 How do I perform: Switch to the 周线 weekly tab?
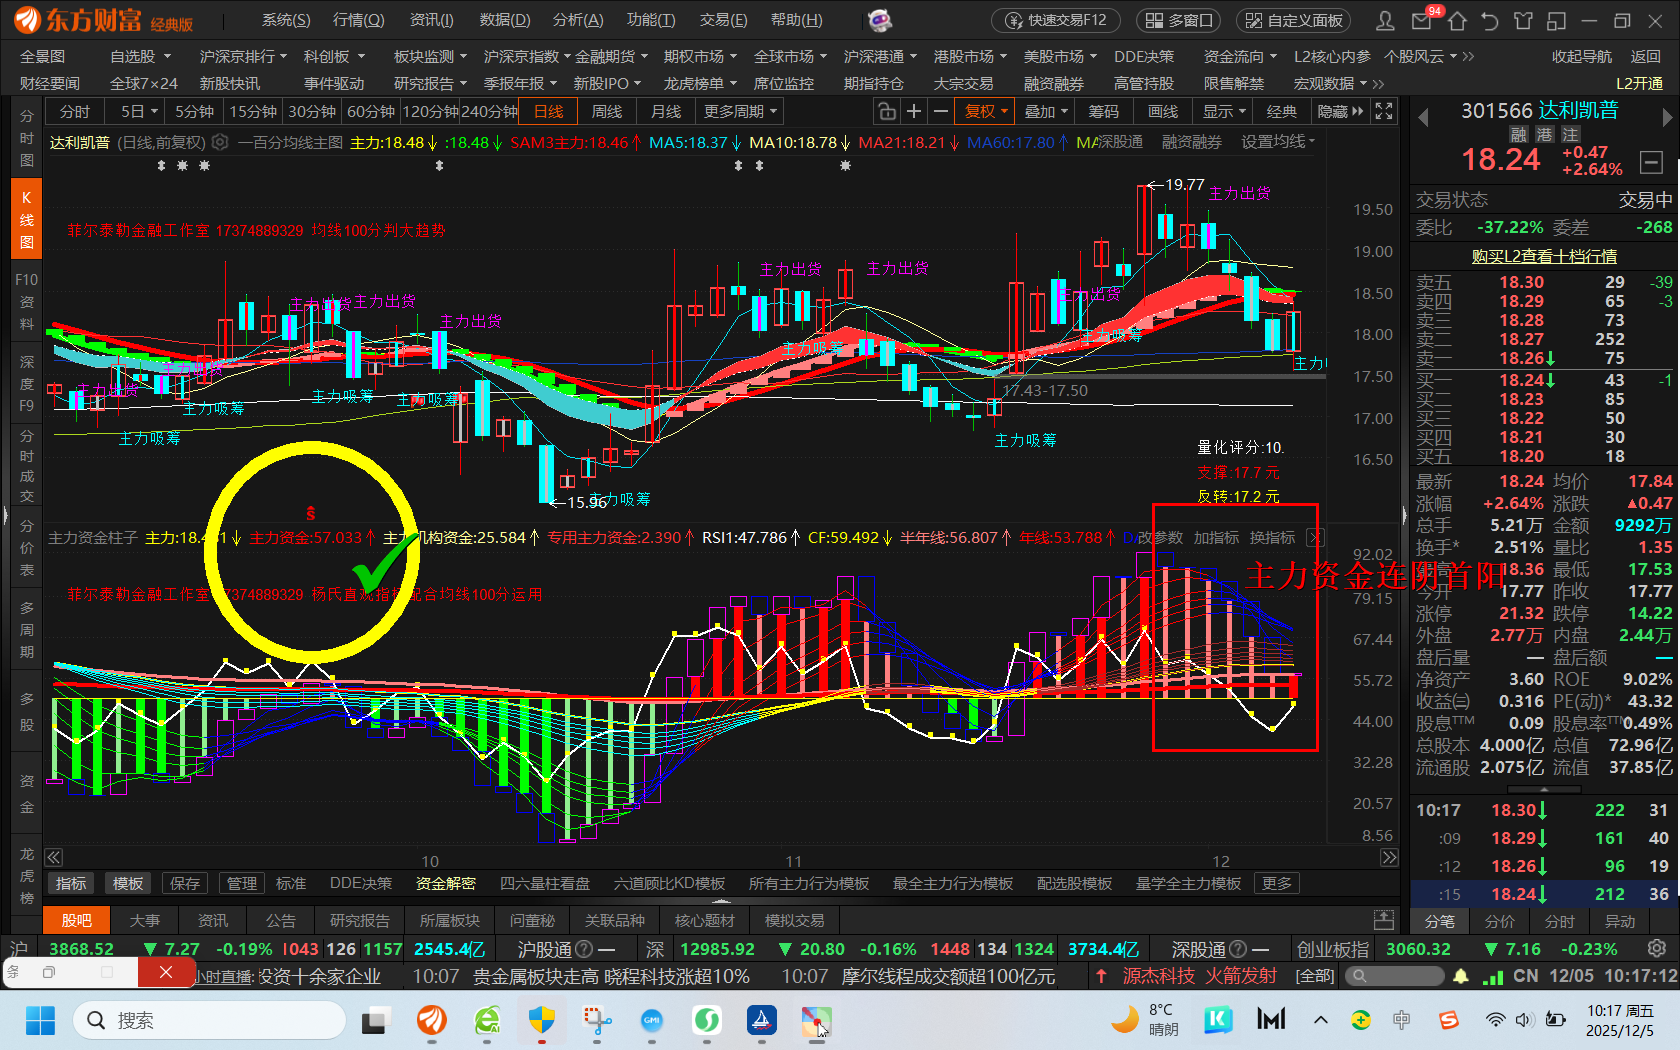607,111
